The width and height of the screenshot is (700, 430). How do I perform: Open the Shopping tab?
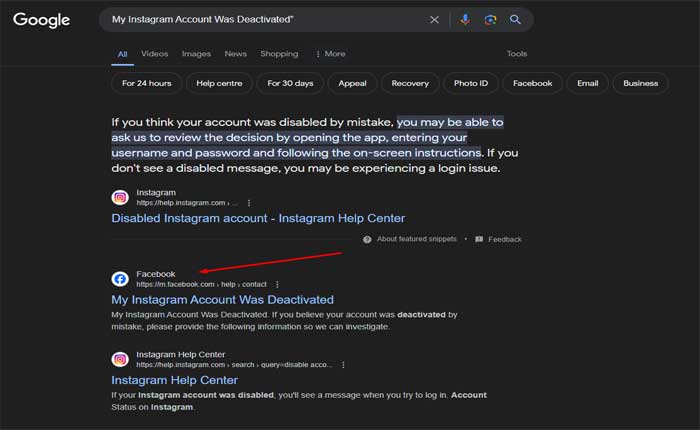tap(279, 54)
